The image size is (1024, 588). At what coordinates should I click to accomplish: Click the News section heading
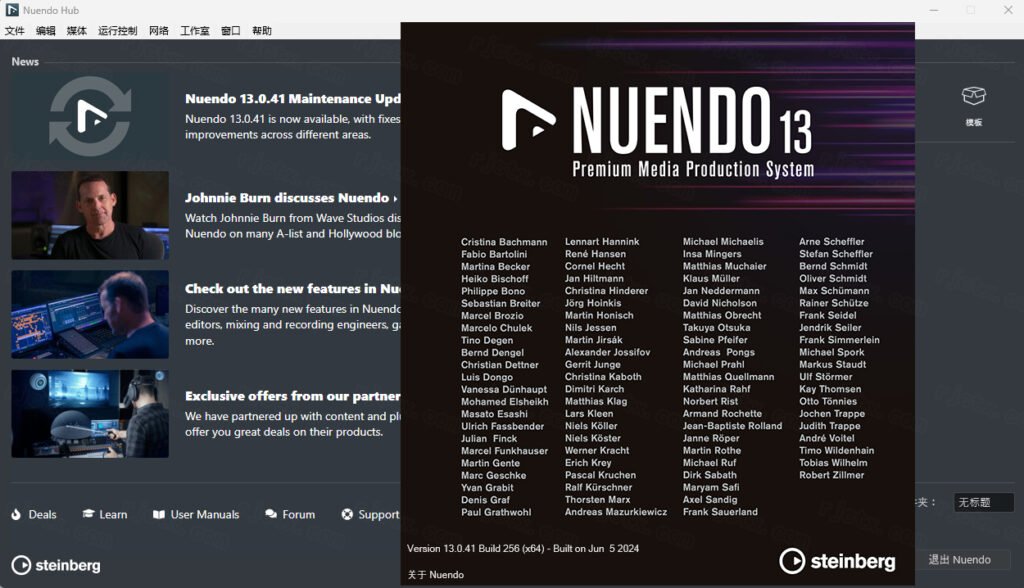click(x=25, y=61)
